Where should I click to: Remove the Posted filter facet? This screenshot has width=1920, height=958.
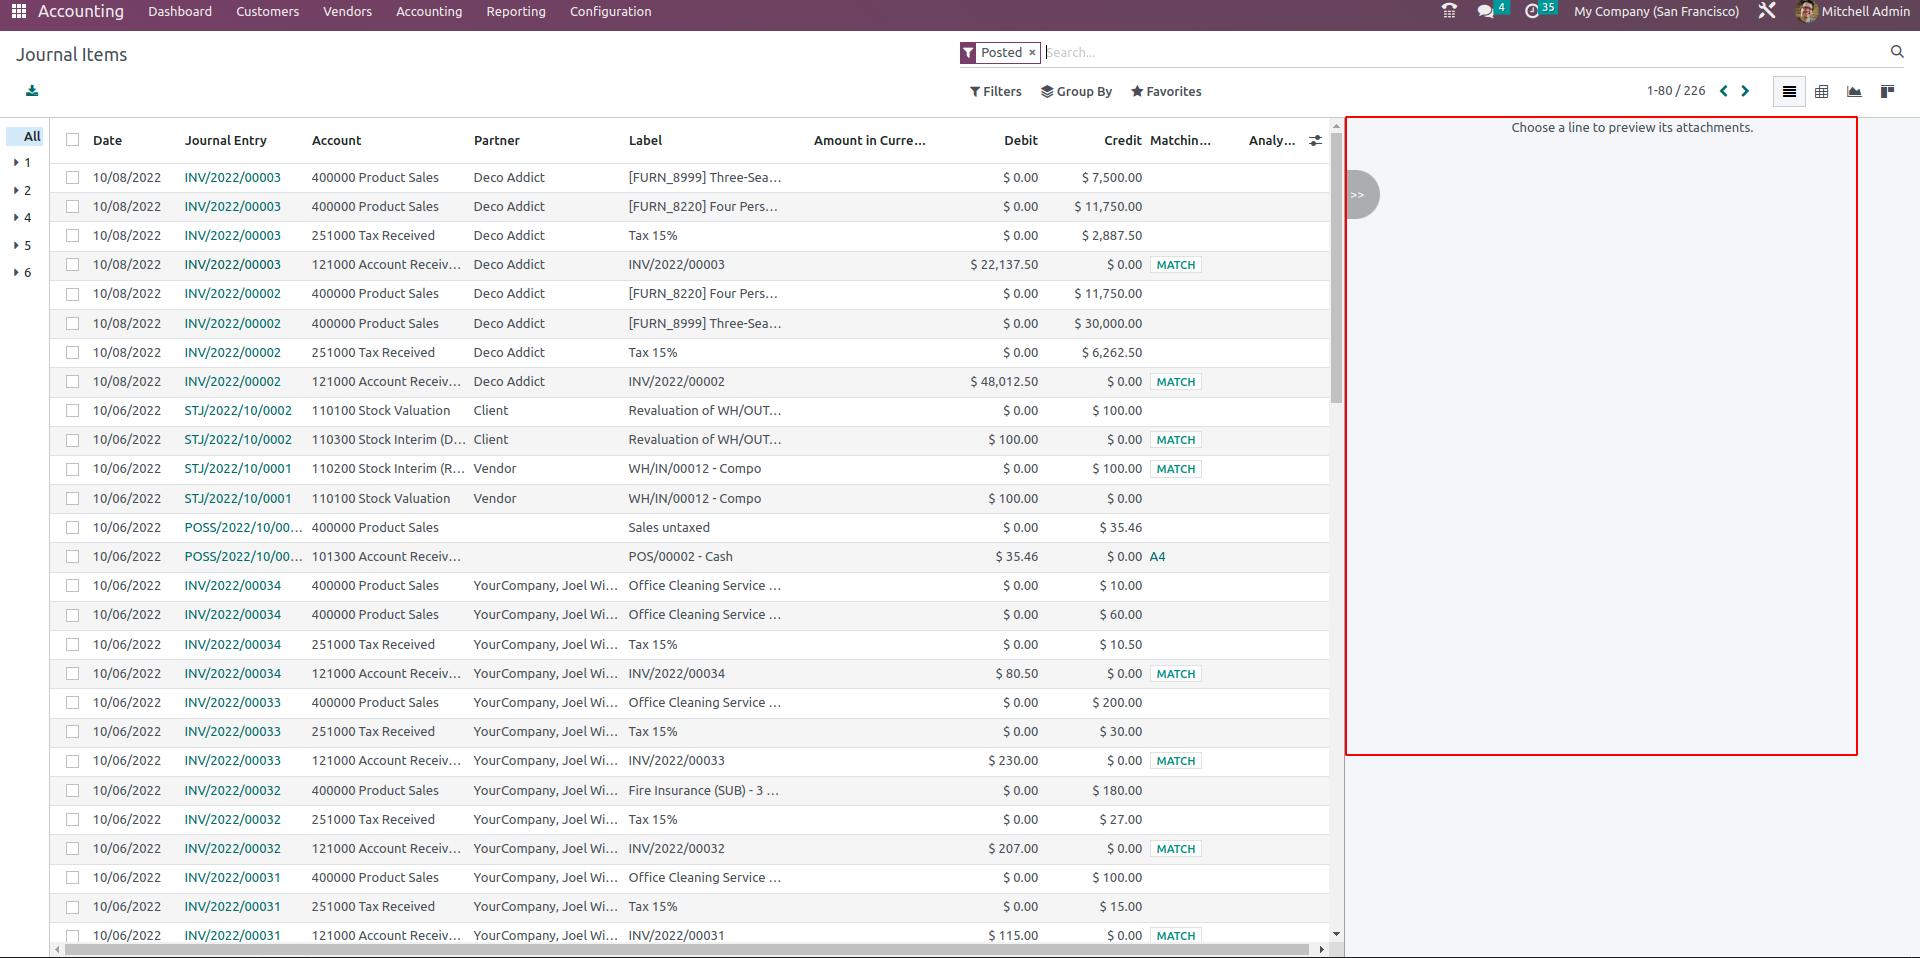pos(1032,52)
